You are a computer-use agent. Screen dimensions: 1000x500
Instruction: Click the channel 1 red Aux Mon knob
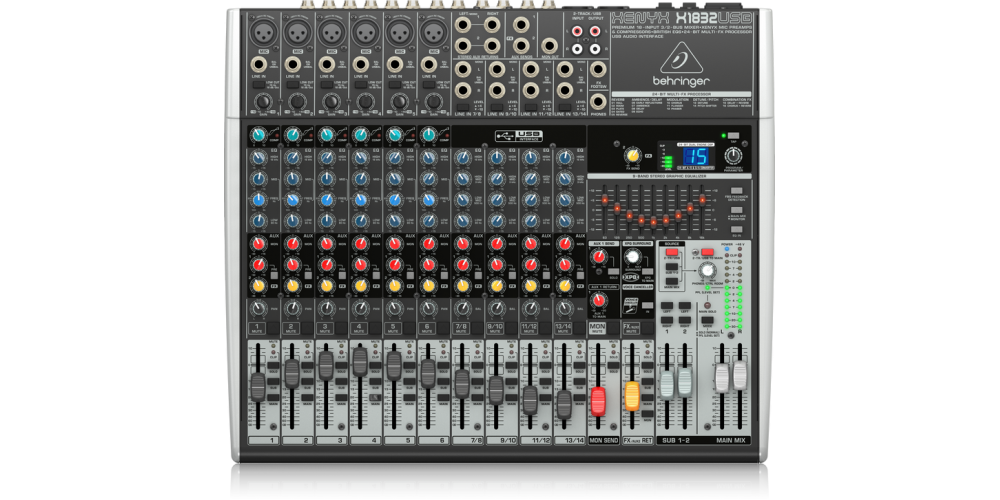(x=258, y=244)
